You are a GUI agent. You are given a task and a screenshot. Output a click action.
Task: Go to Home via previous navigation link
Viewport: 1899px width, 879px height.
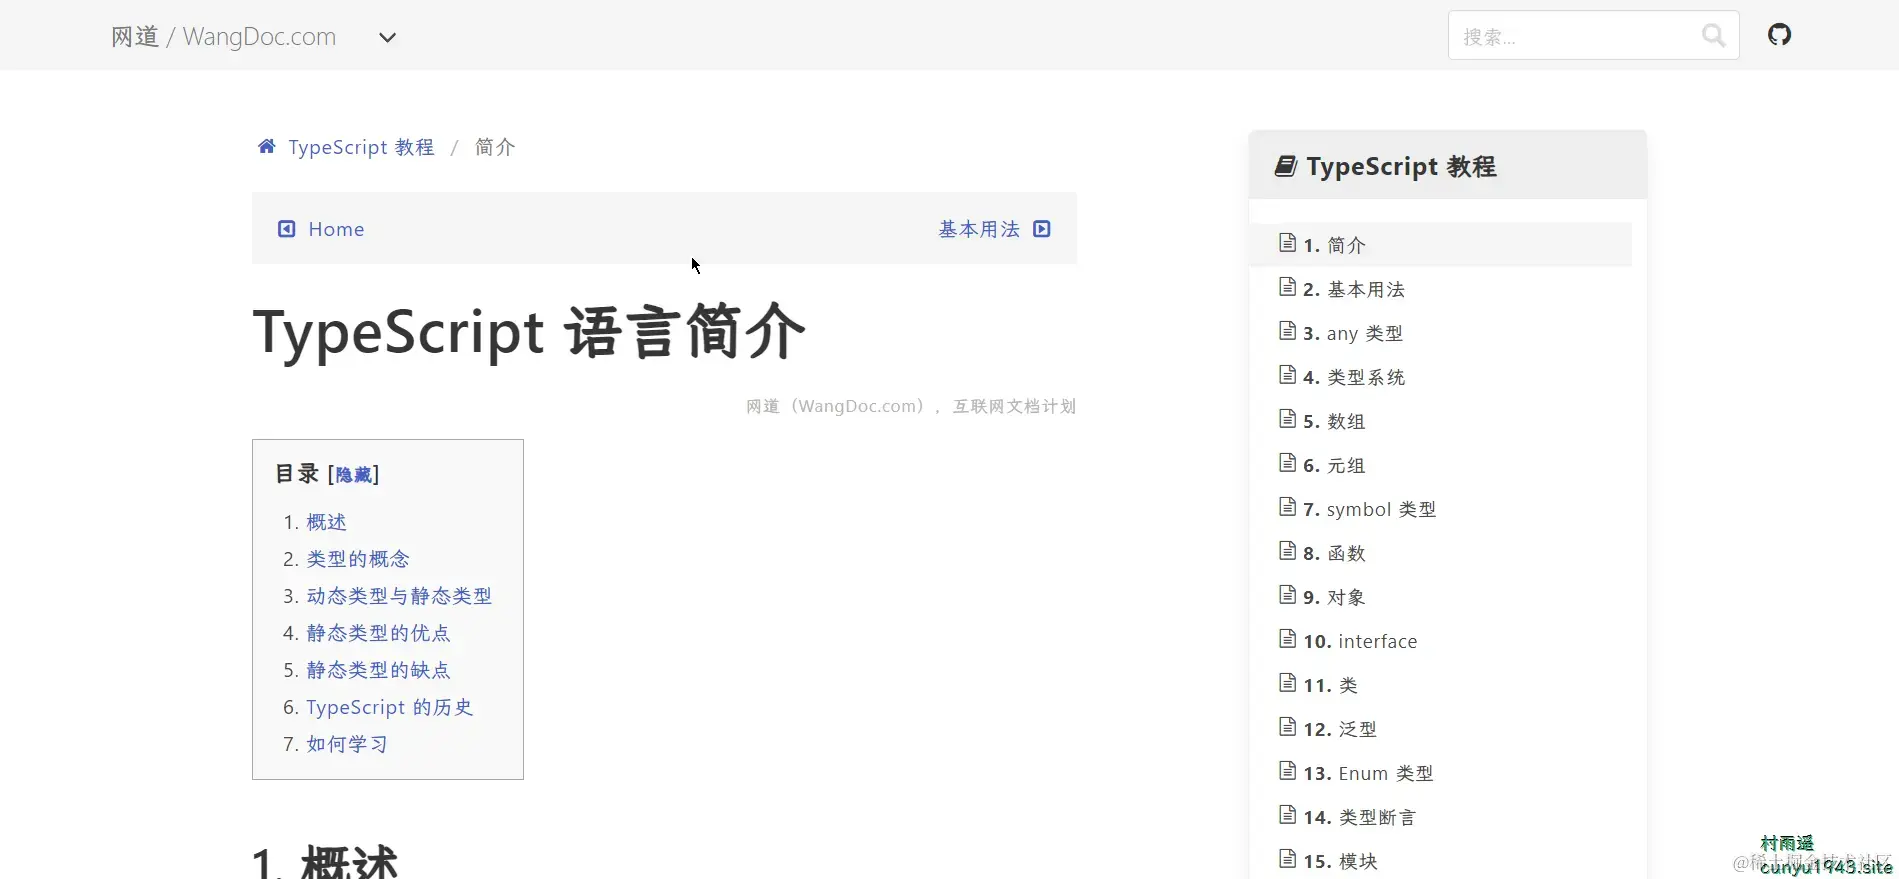point(336,229)
